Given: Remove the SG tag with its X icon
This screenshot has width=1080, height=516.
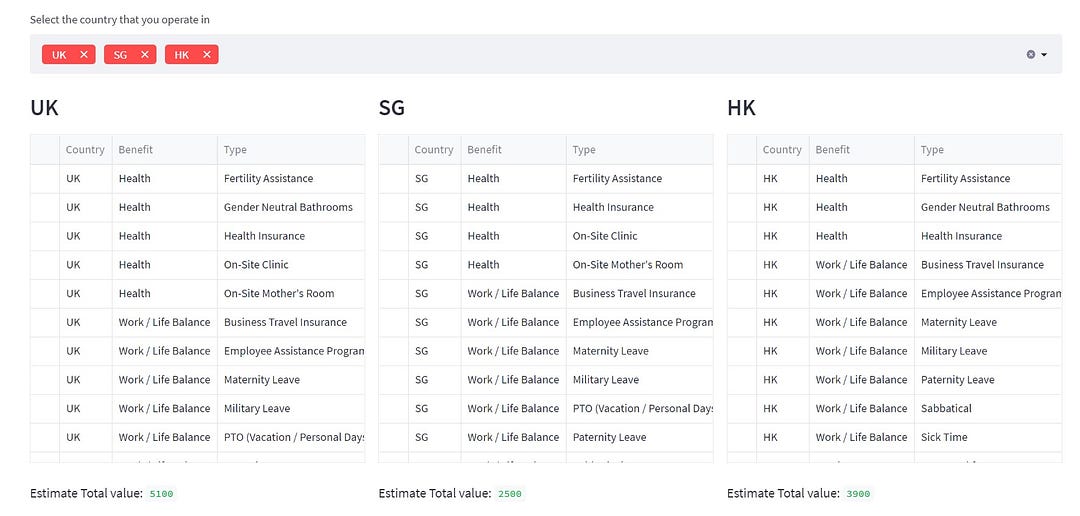Looking at the screenshot, I should coord(145,54).
